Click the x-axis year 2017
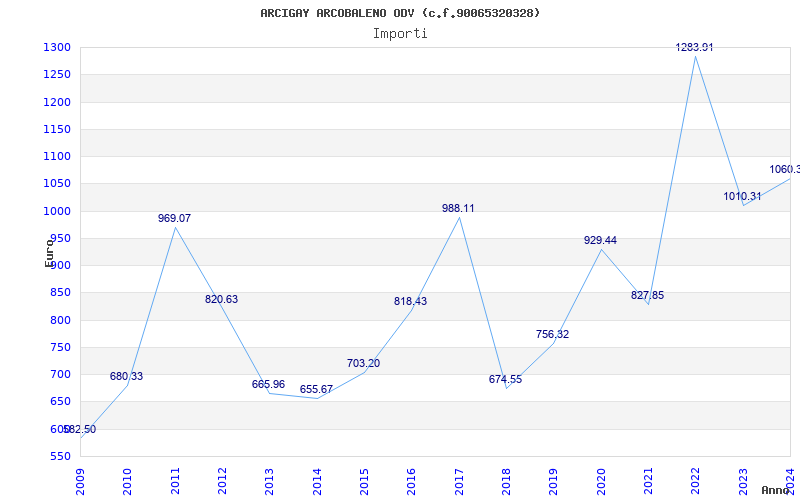The image size is (800, 500). pyautogui.click(x=459, y=481)
